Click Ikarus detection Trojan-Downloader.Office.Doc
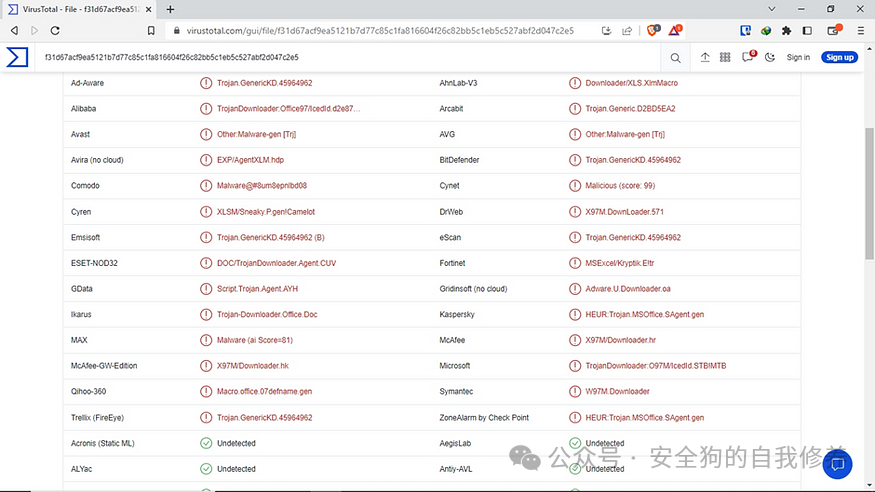 click(x=267, y=315)
